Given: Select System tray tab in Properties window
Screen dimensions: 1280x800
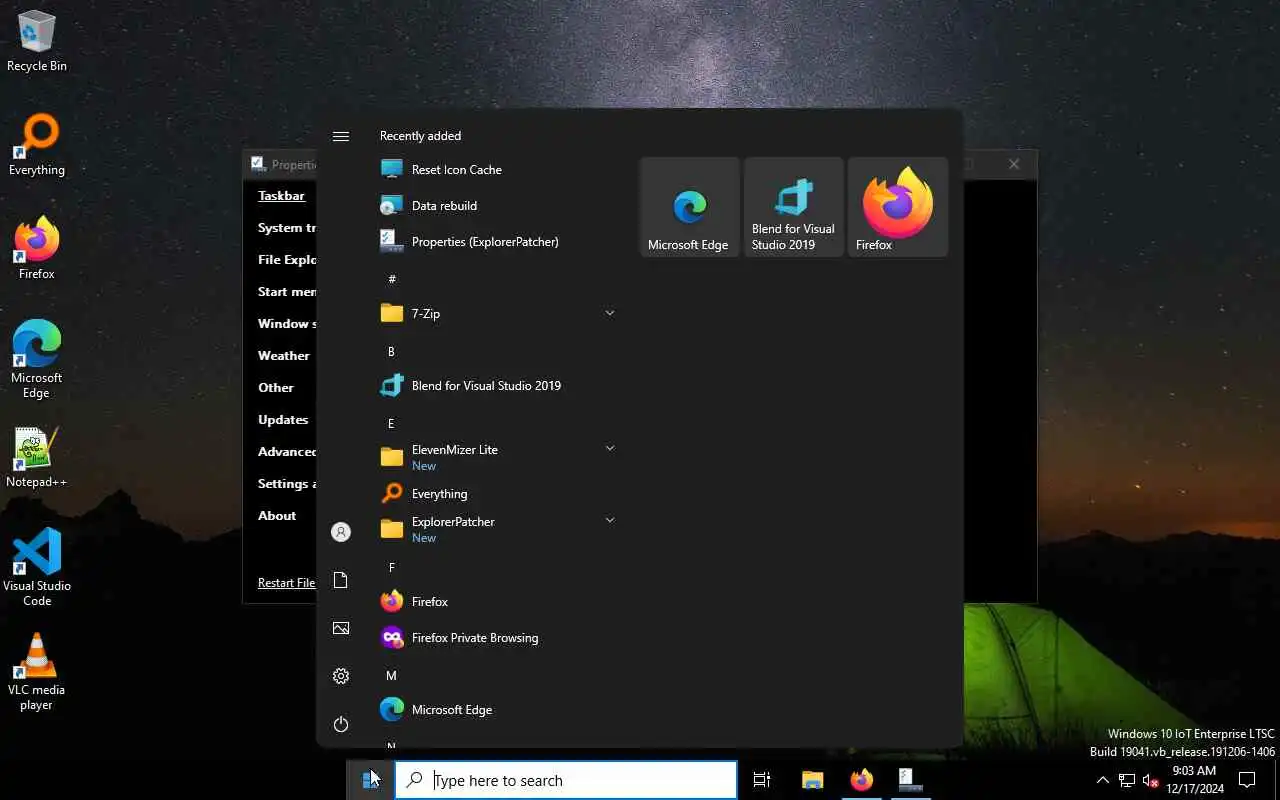Looking at the screenshot, I should click(286, 228).
